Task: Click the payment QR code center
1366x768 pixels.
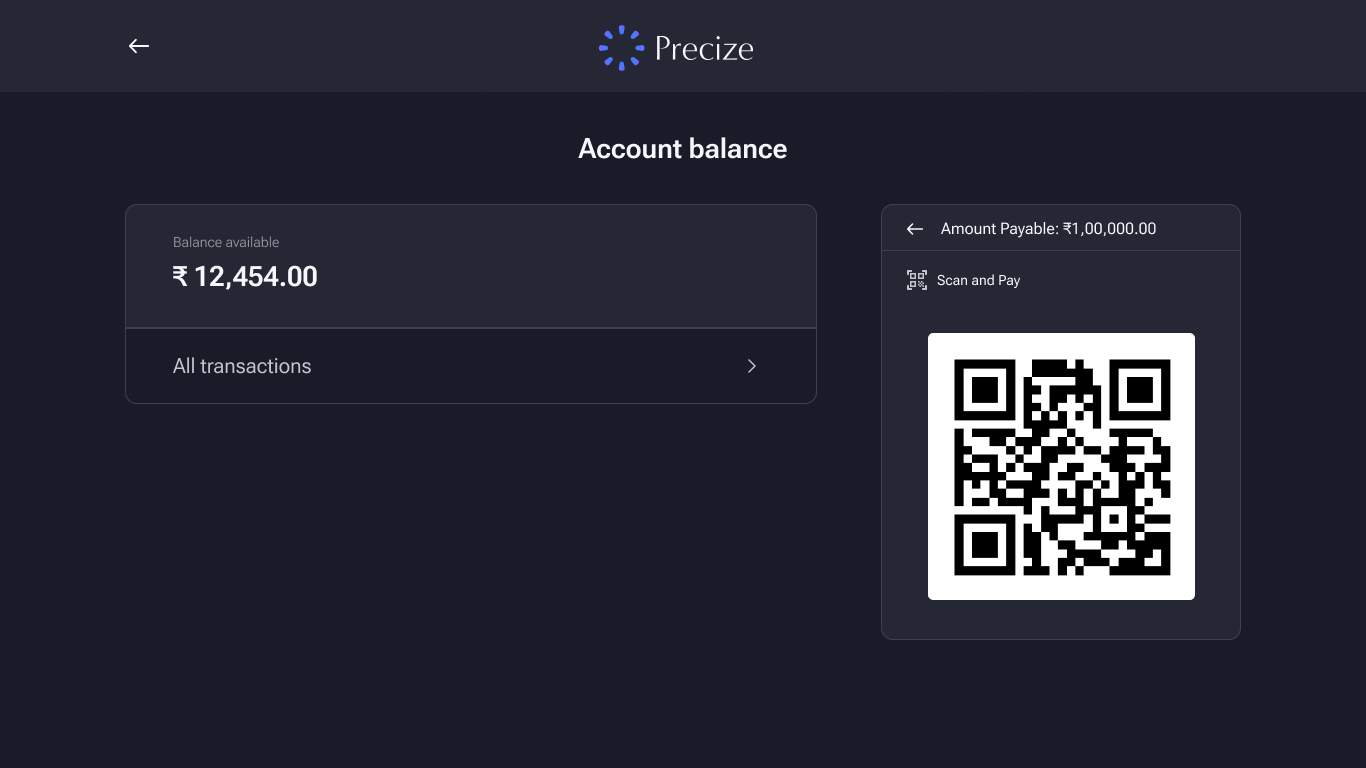Action: click(x=1061, y=466)
